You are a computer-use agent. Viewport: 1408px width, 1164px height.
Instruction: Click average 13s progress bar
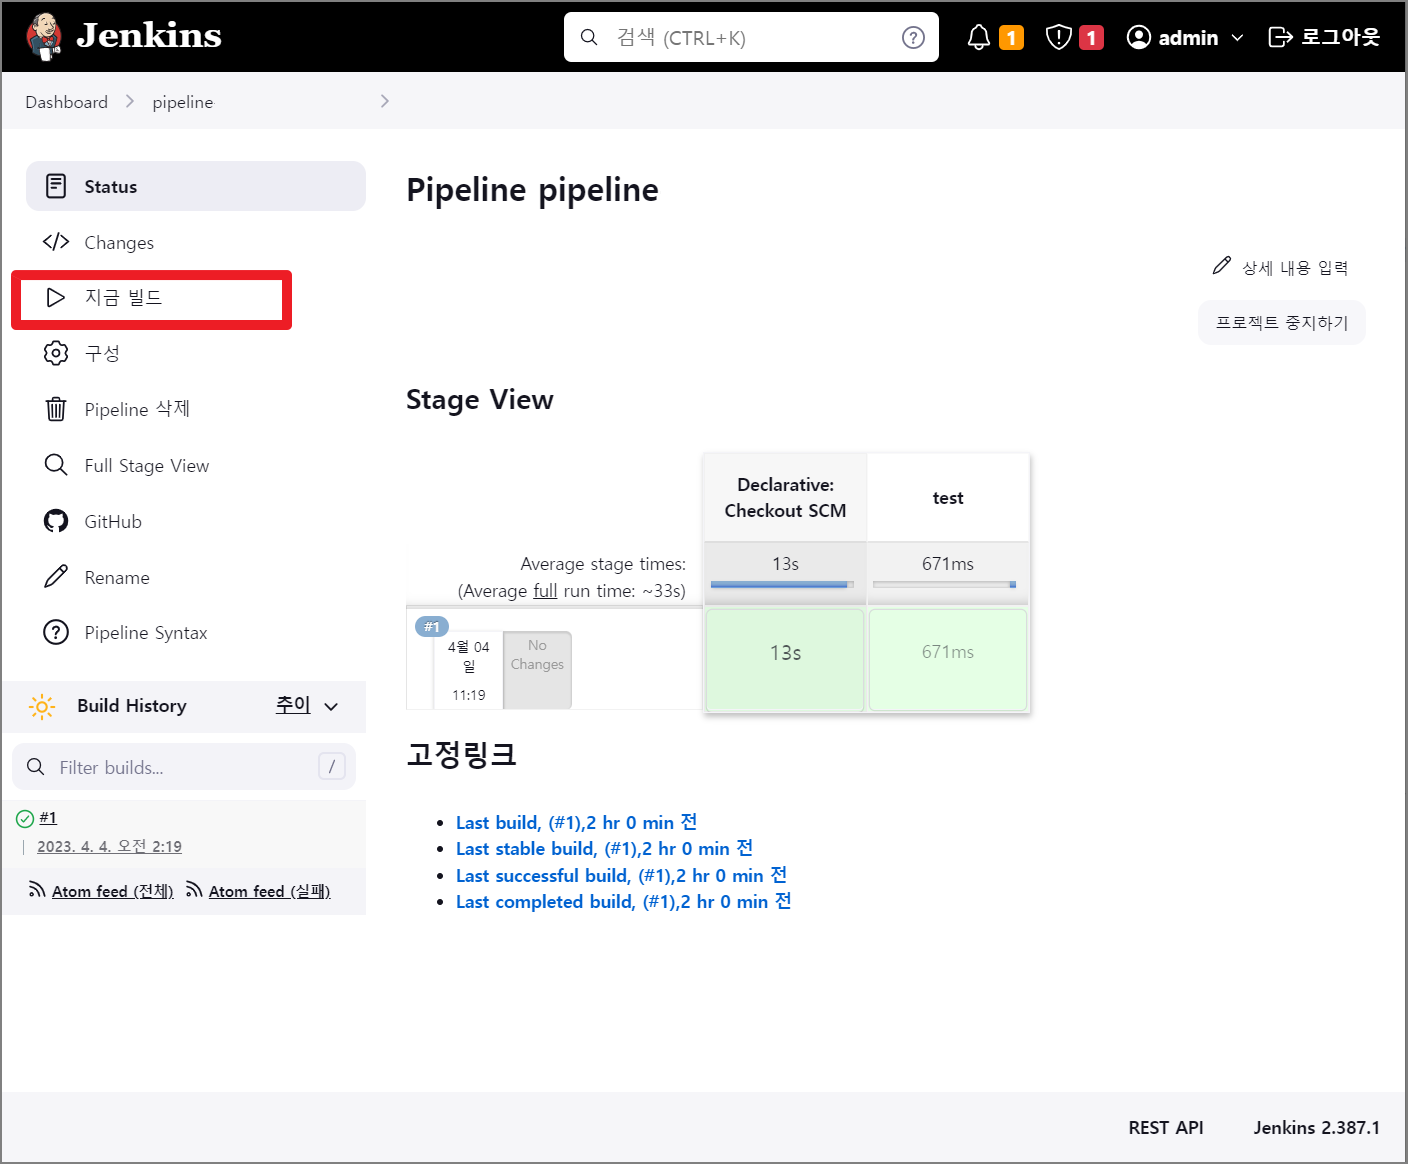pyautogui.click(x=782, y=584)
